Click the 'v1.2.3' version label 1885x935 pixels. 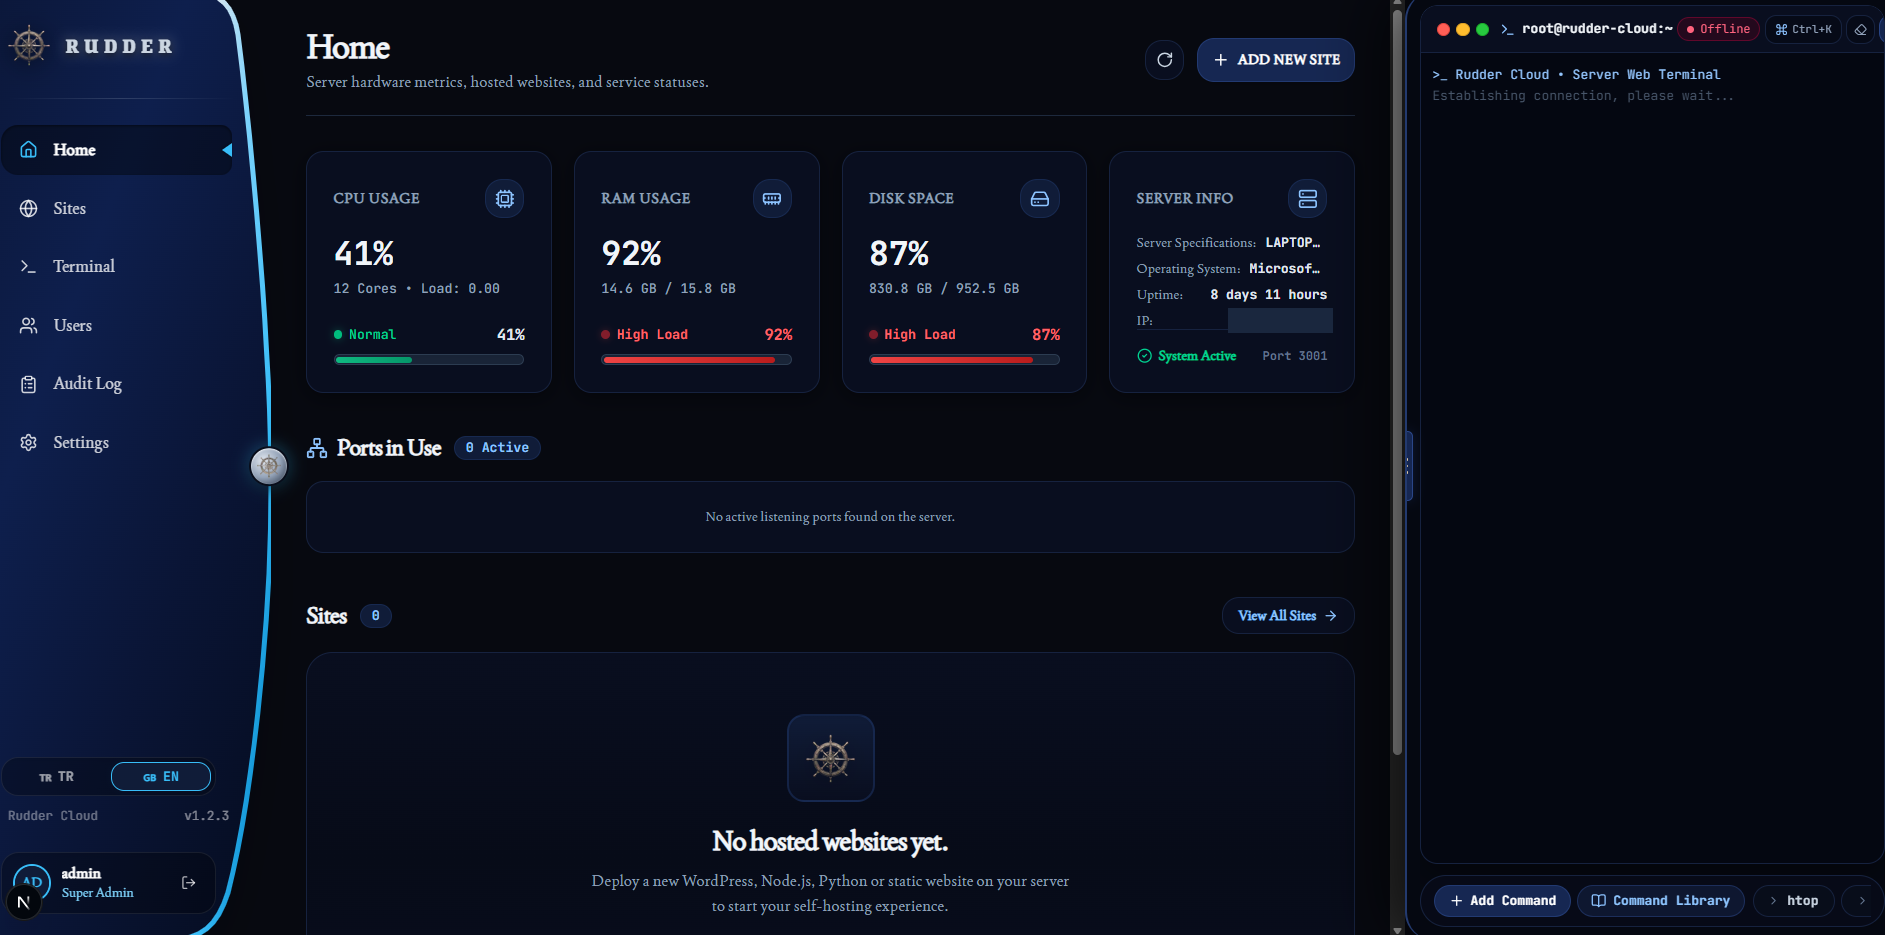(207, 816)
